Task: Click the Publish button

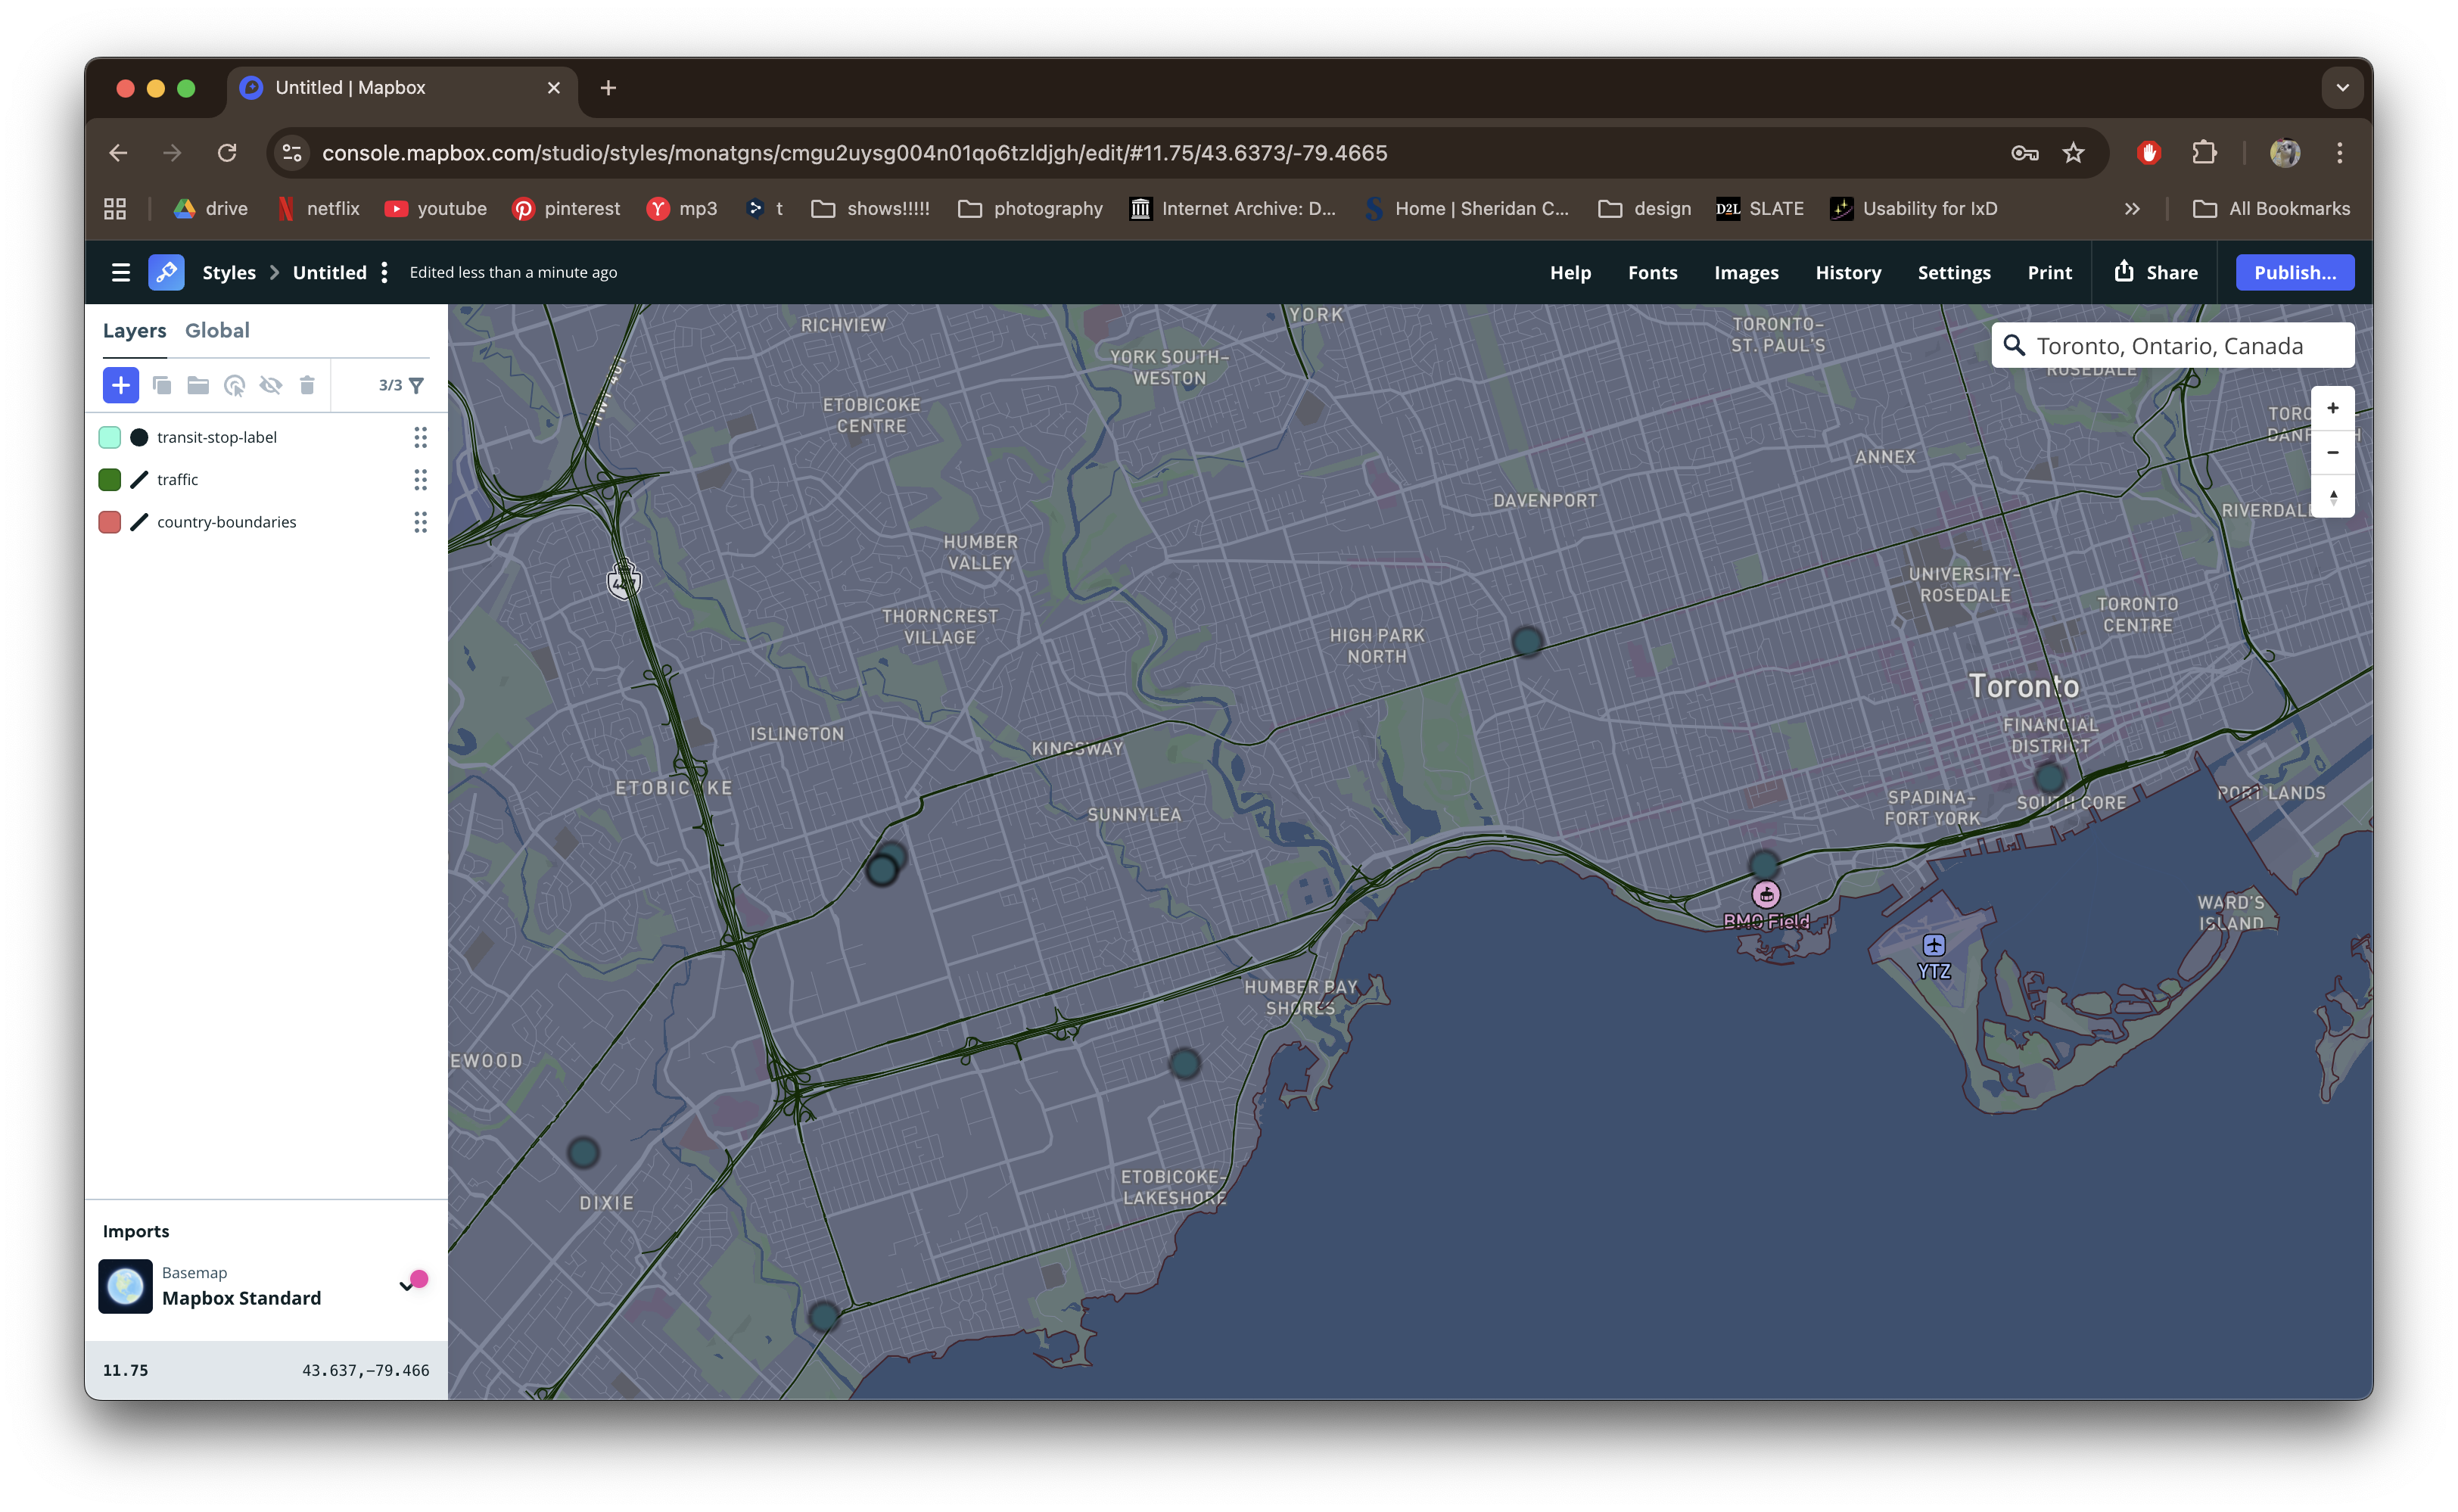Action: [x=2294, y=271]
